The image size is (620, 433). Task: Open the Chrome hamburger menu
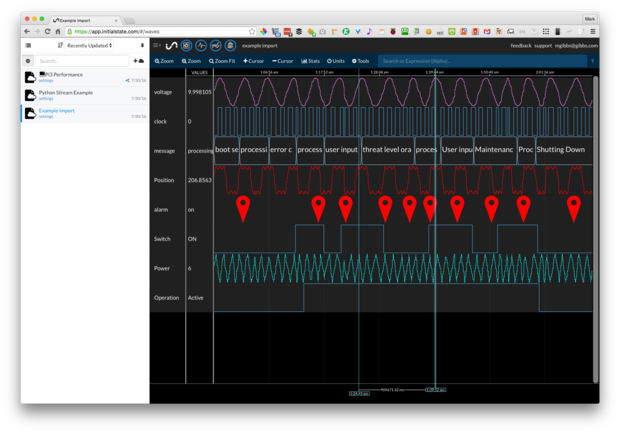pos(593,31)
